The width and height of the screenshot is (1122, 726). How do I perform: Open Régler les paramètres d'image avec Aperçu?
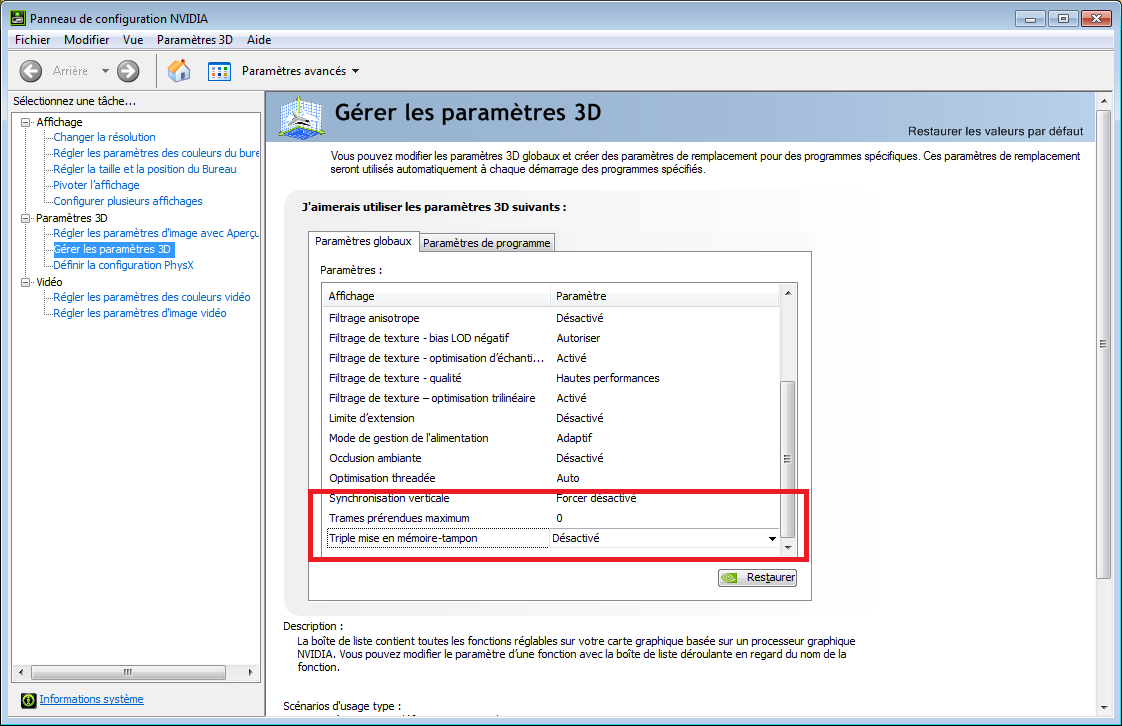point(156,233)
